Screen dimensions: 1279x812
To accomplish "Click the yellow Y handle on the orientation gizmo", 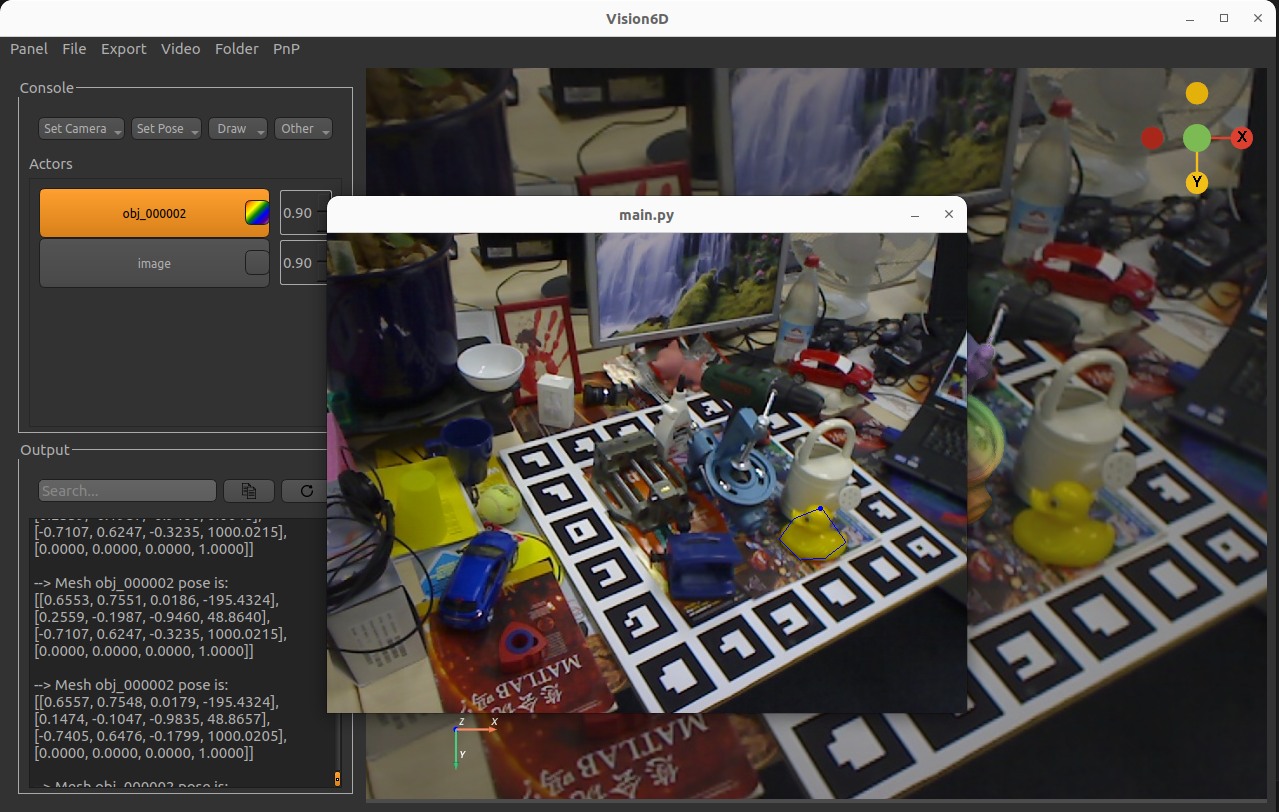I will coord(1196,182).
